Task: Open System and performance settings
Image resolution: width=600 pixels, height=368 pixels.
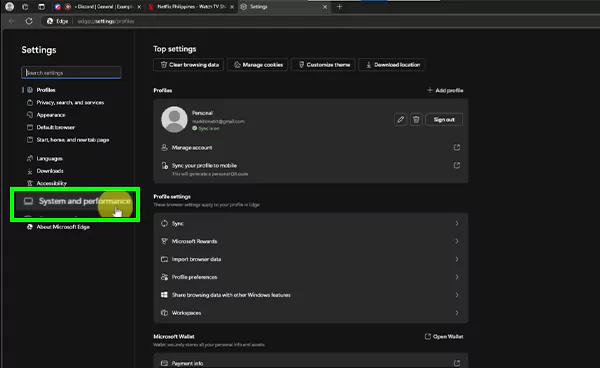Action: (75, 201)
